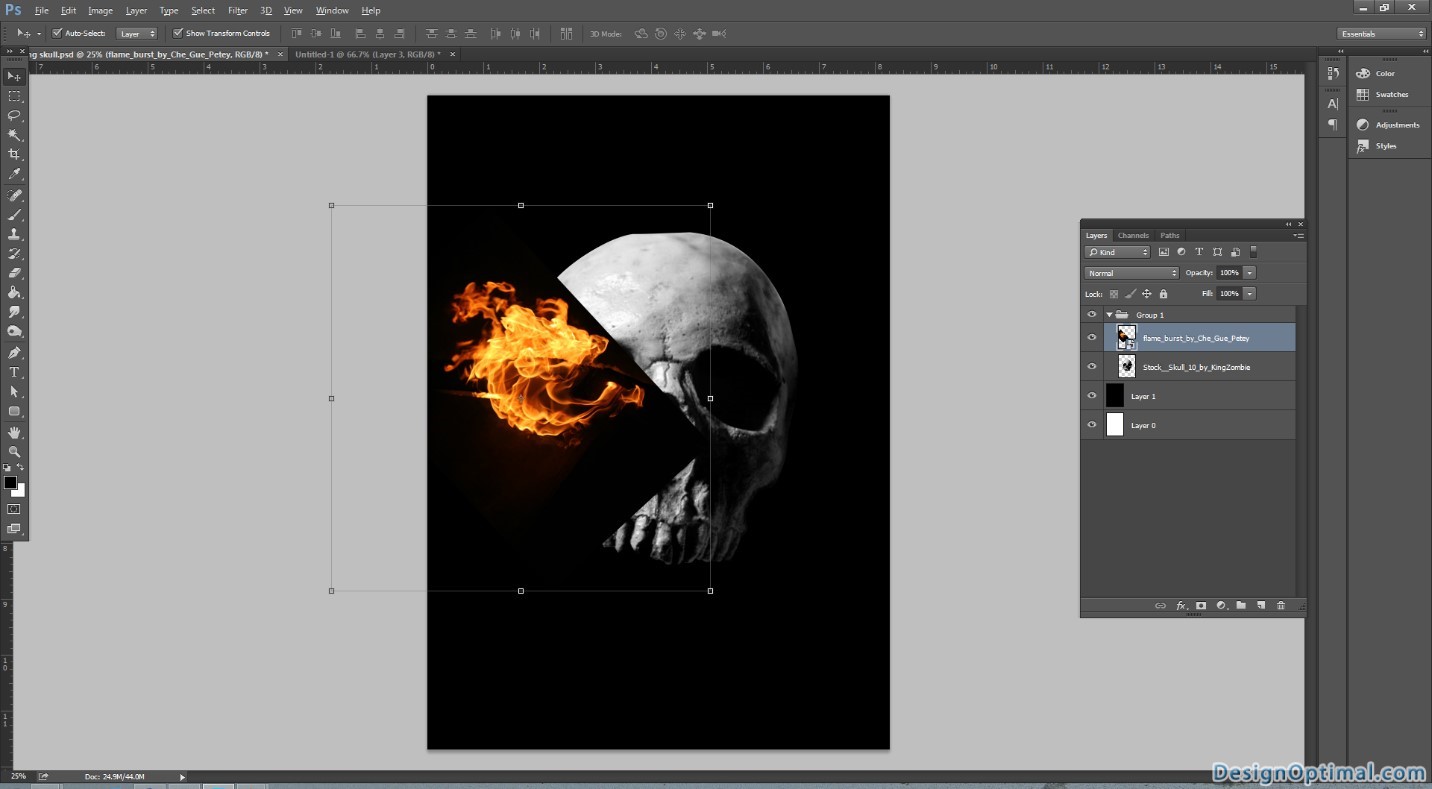Add a layer mask from Layers panel
The height and width of the screenshot is (789, 1432).
click(1201, 605)
